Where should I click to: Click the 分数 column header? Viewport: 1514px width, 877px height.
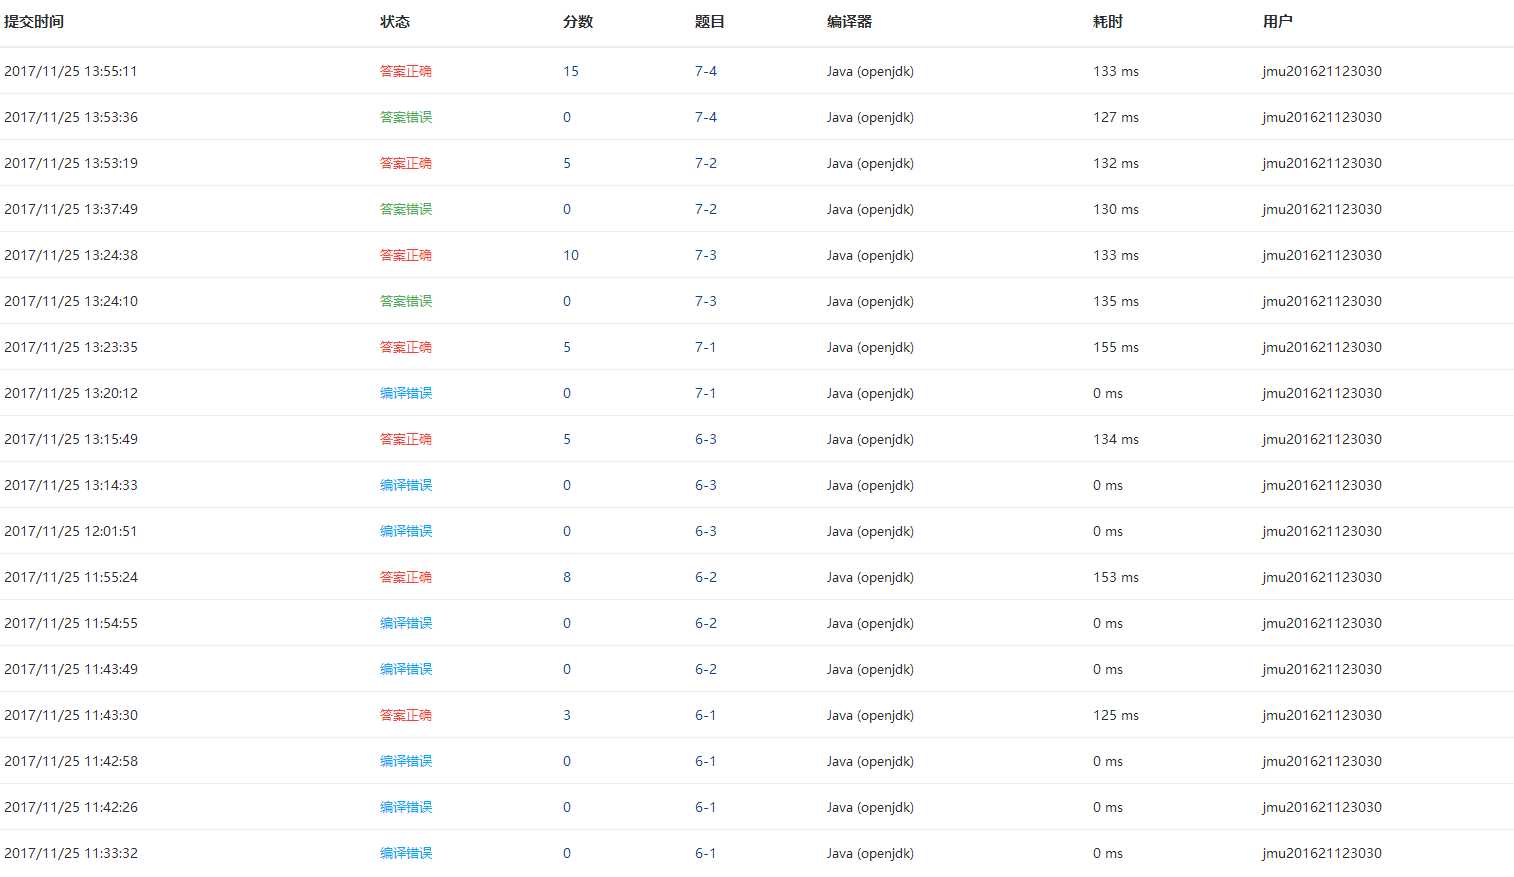click(578, 21)
